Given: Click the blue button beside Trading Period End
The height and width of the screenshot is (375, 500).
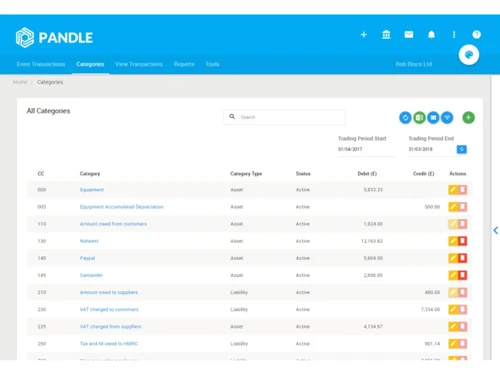Looking at the screenshot, I should [462, 149].
